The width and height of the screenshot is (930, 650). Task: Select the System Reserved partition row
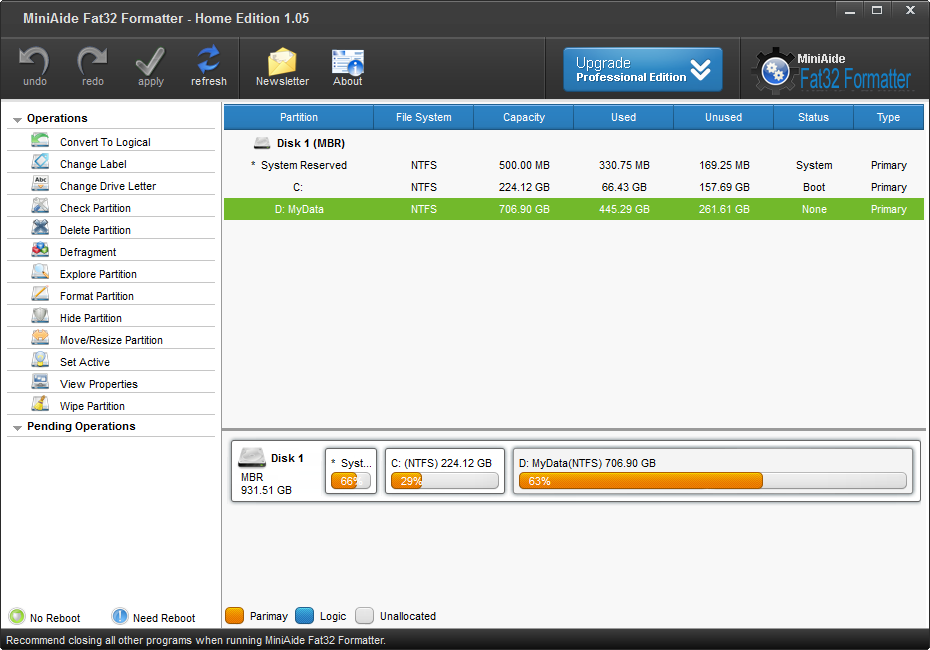click(x=574, y=165)
